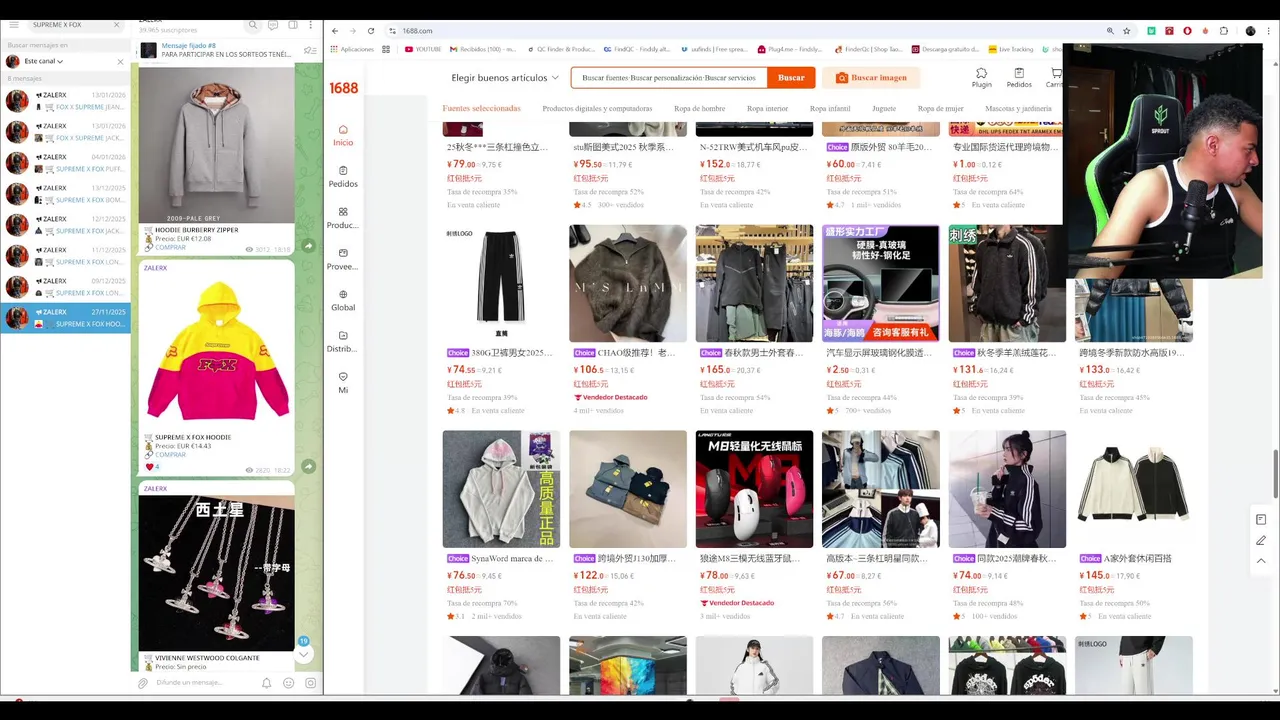Expand 'Elegir buenos artículos' dropdown
Viewport: 1280px width, 720px height.
(x=505, y=77)
